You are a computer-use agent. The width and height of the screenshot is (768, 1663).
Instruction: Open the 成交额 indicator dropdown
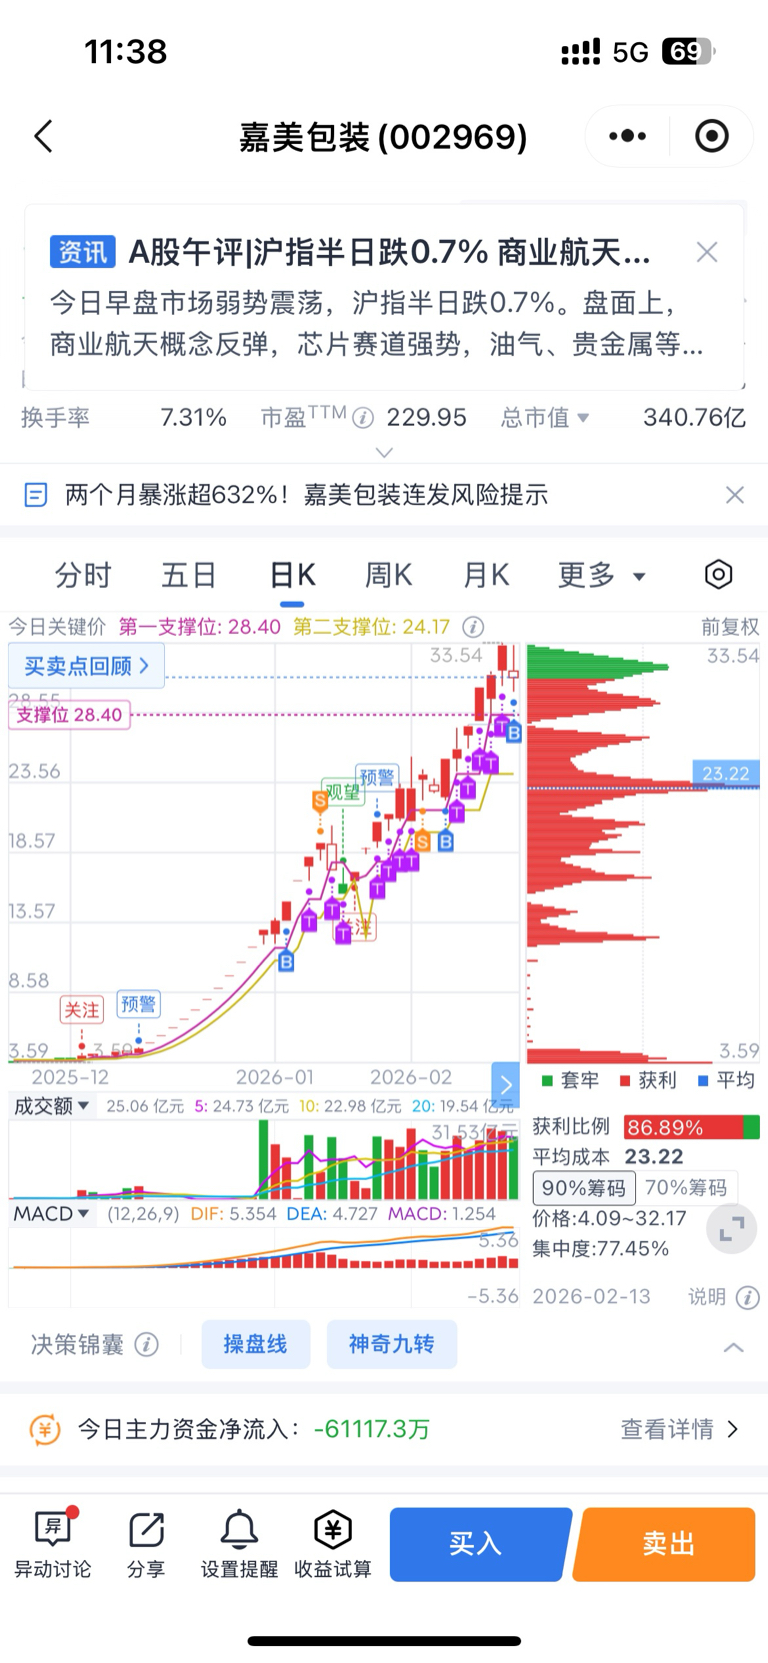51,1106
